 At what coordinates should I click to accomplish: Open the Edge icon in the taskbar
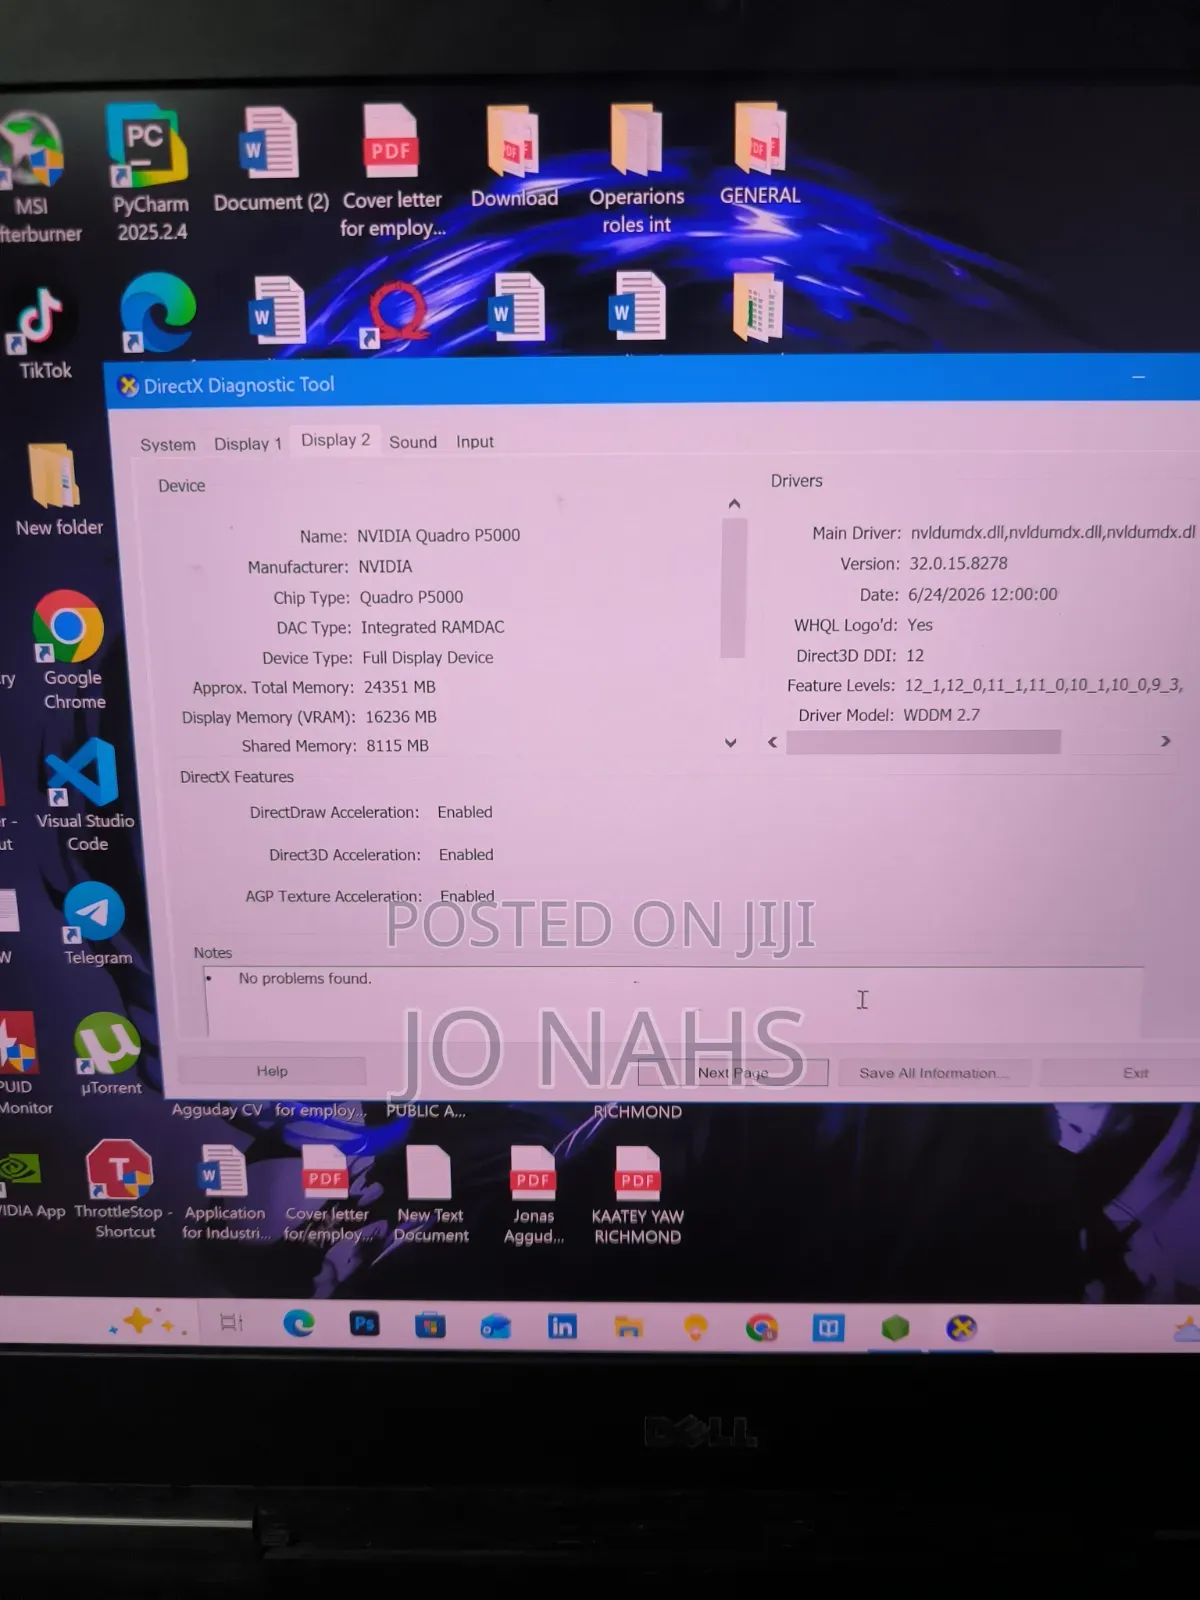298,1324
